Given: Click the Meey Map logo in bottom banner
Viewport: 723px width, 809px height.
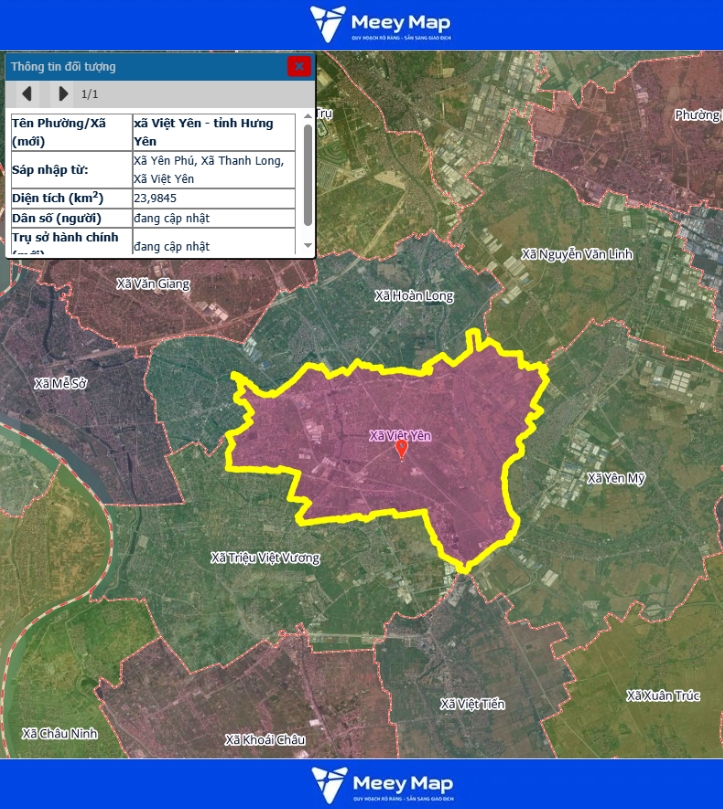Looking at the screenshot, I should [x=381, y=785].
